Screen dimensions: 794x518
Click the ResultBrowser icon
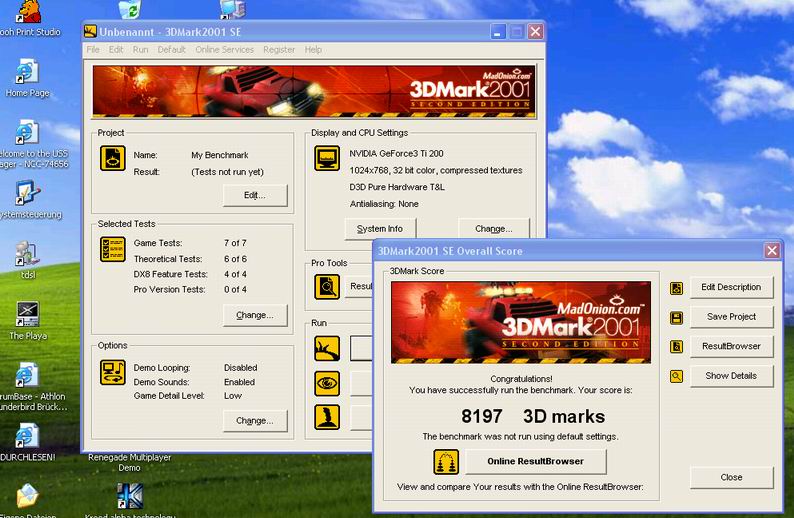[676, 347]
